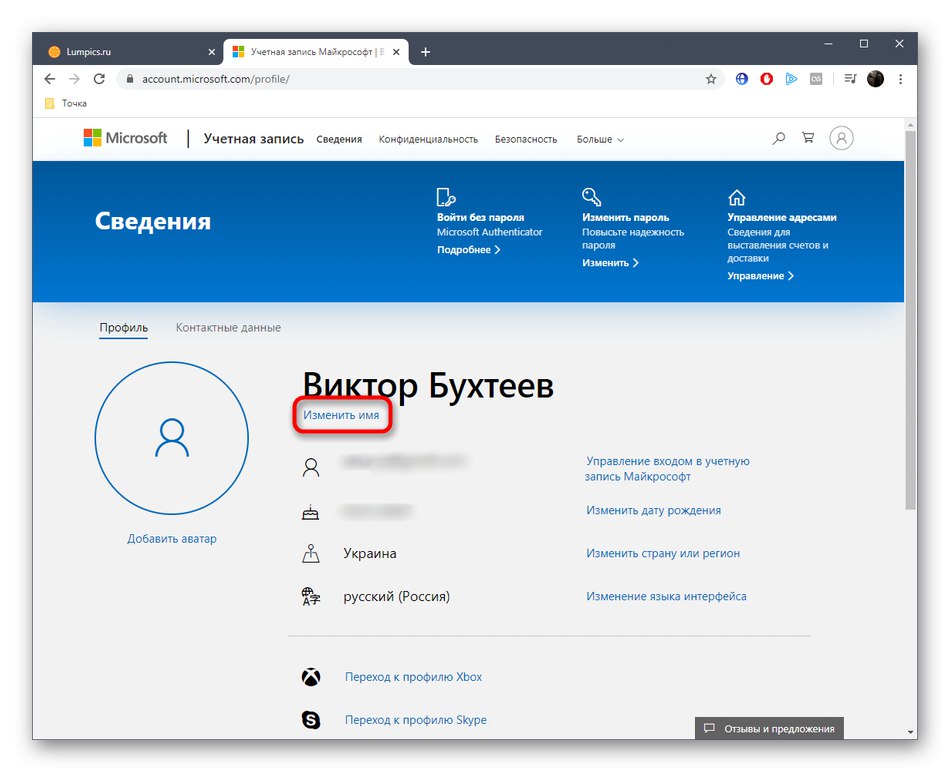Open a new browser tab with plus
Screen dimensions: 950x772
[x=425, y=52]
